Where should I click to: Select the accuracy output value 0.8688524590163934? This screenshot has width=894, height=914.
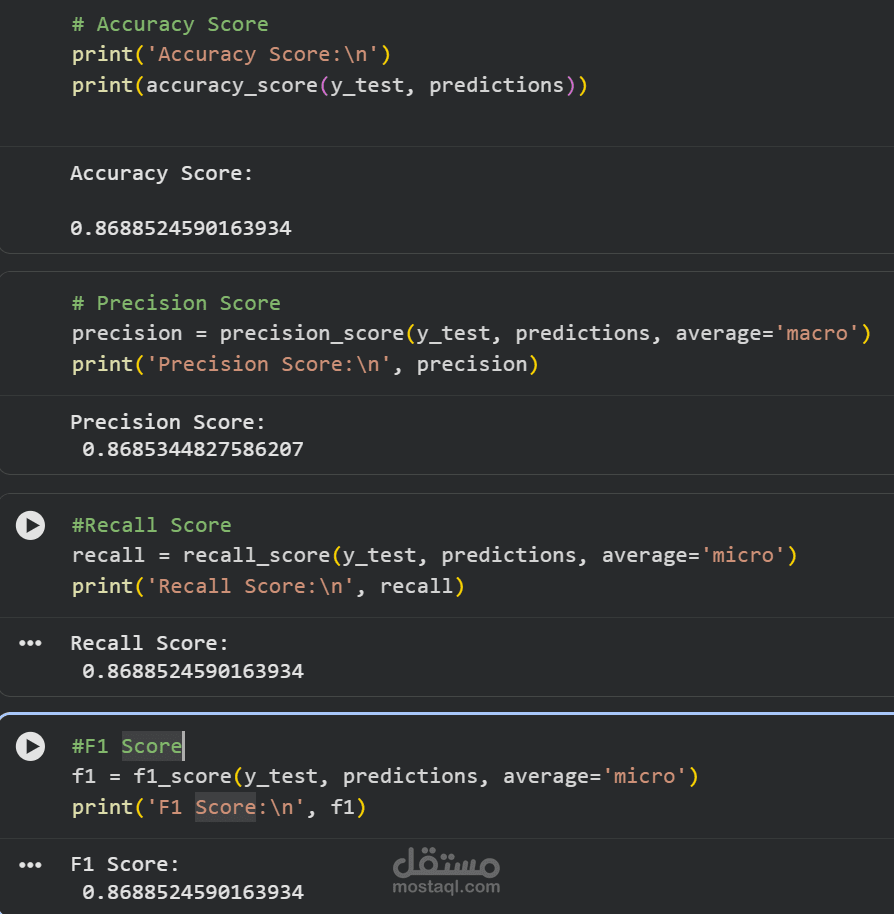(x=181, y=228)
